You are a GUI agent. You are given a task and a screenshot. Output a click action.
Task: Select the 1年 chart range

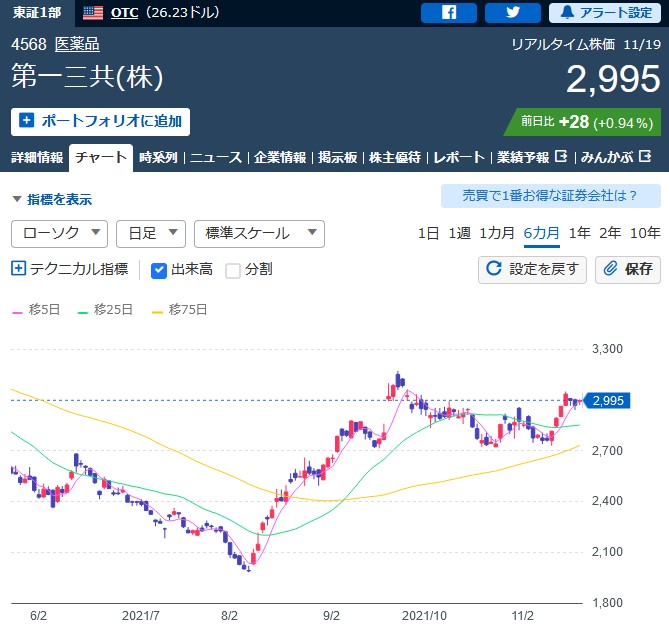coord(579,233)
